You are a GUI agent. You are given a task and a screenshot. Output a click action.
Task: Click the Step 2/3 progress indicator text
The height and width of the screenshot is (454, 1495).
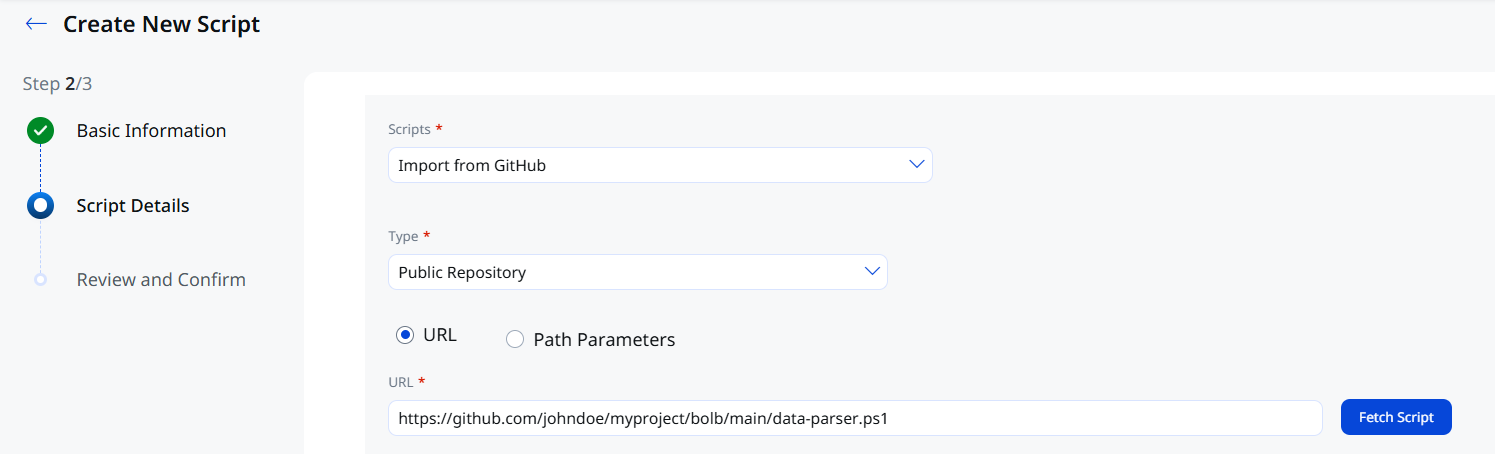(x=57, y=84)
